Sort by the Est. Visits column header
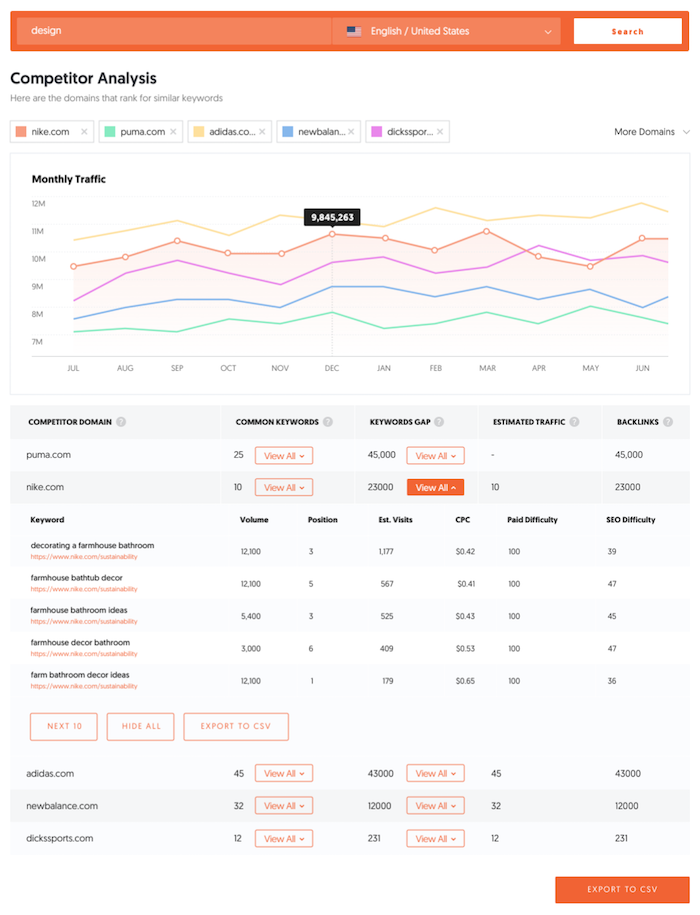 pos(396,520)
